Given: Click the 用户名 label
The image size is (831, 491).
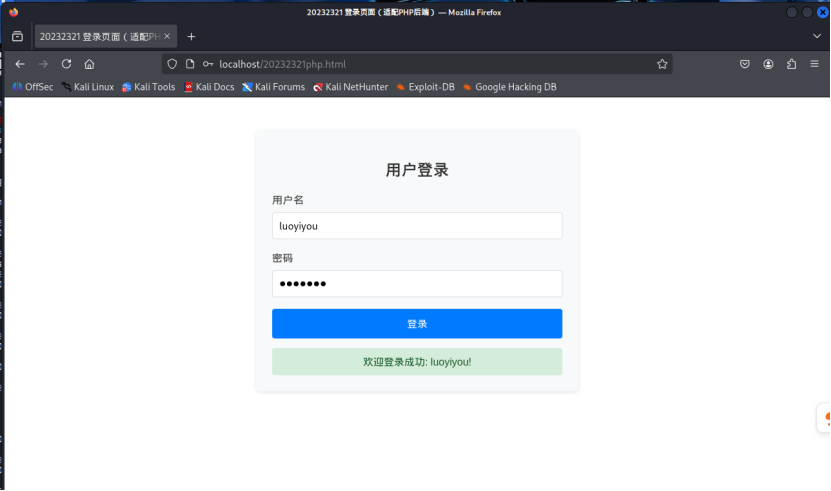Looking at the screenshot, I should (288, 200).
